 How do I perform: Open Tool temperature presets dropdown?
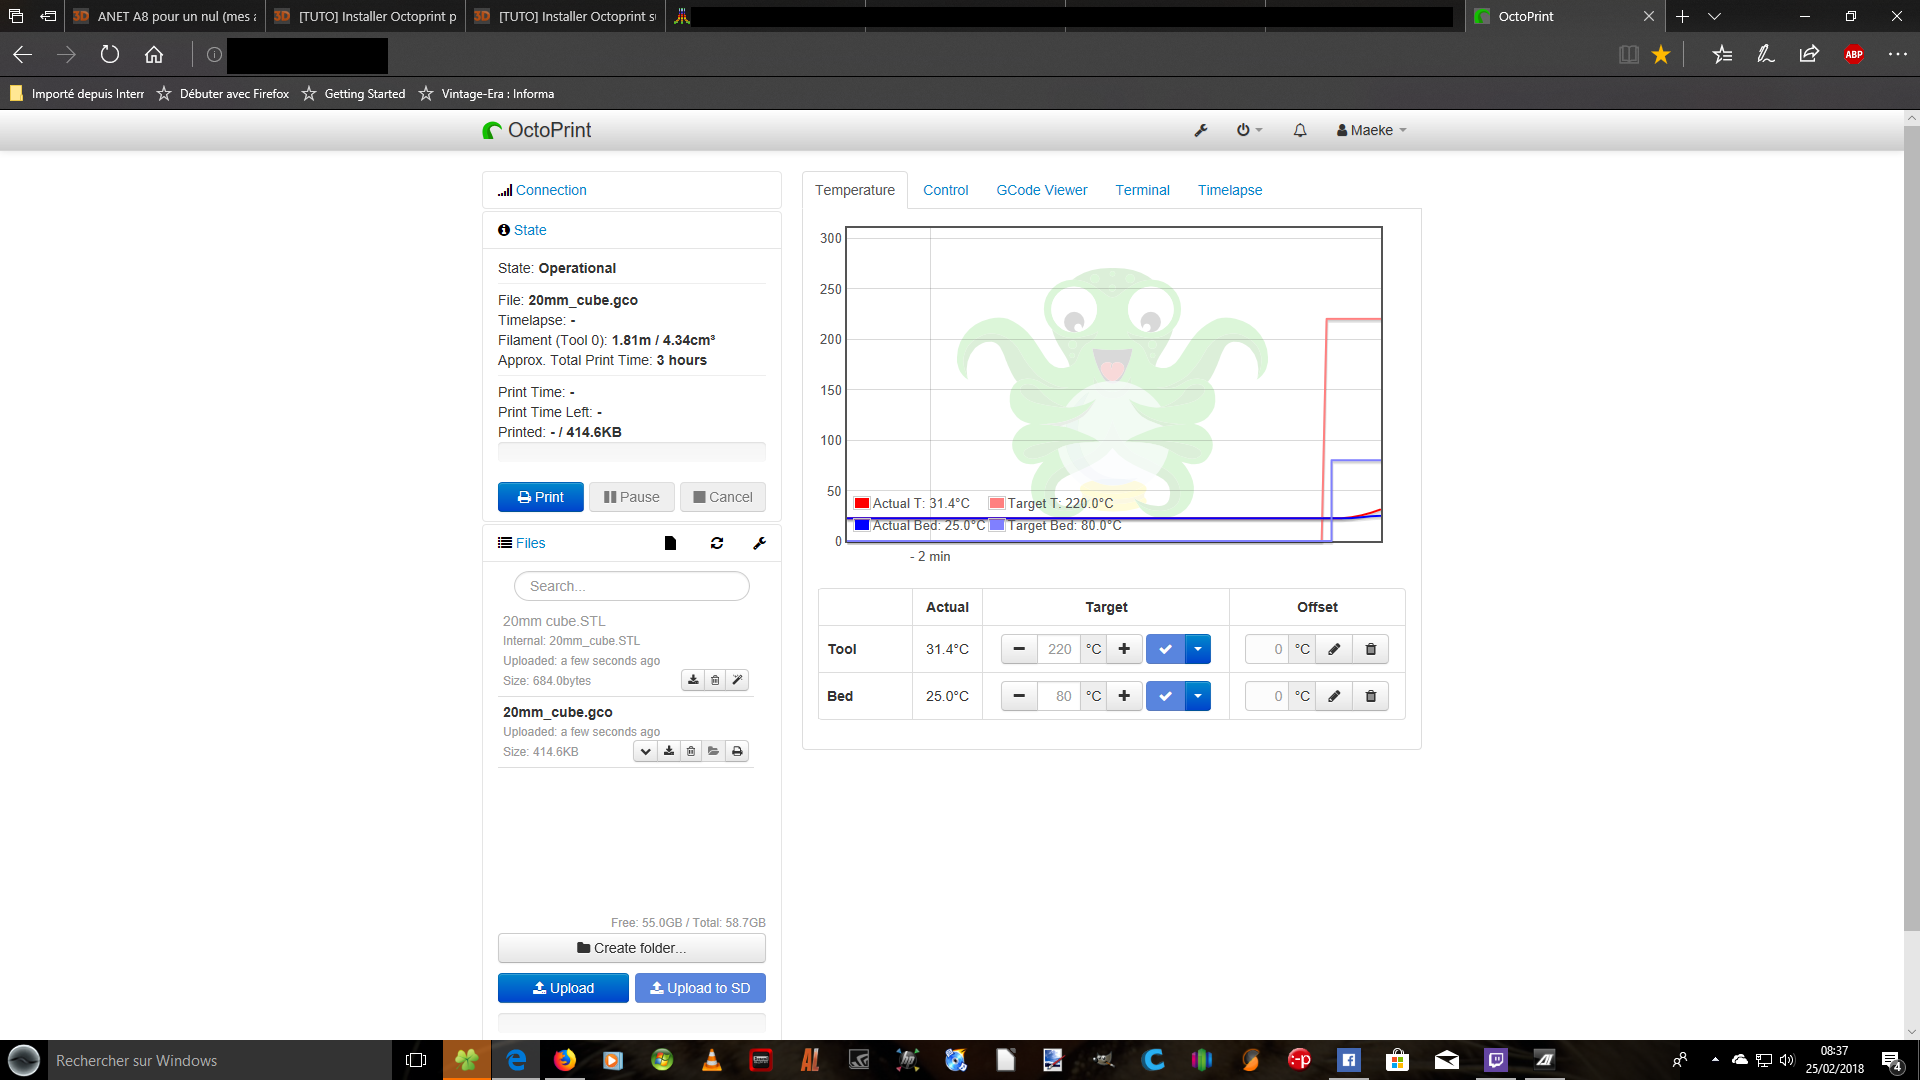[x=1198, y=649]
